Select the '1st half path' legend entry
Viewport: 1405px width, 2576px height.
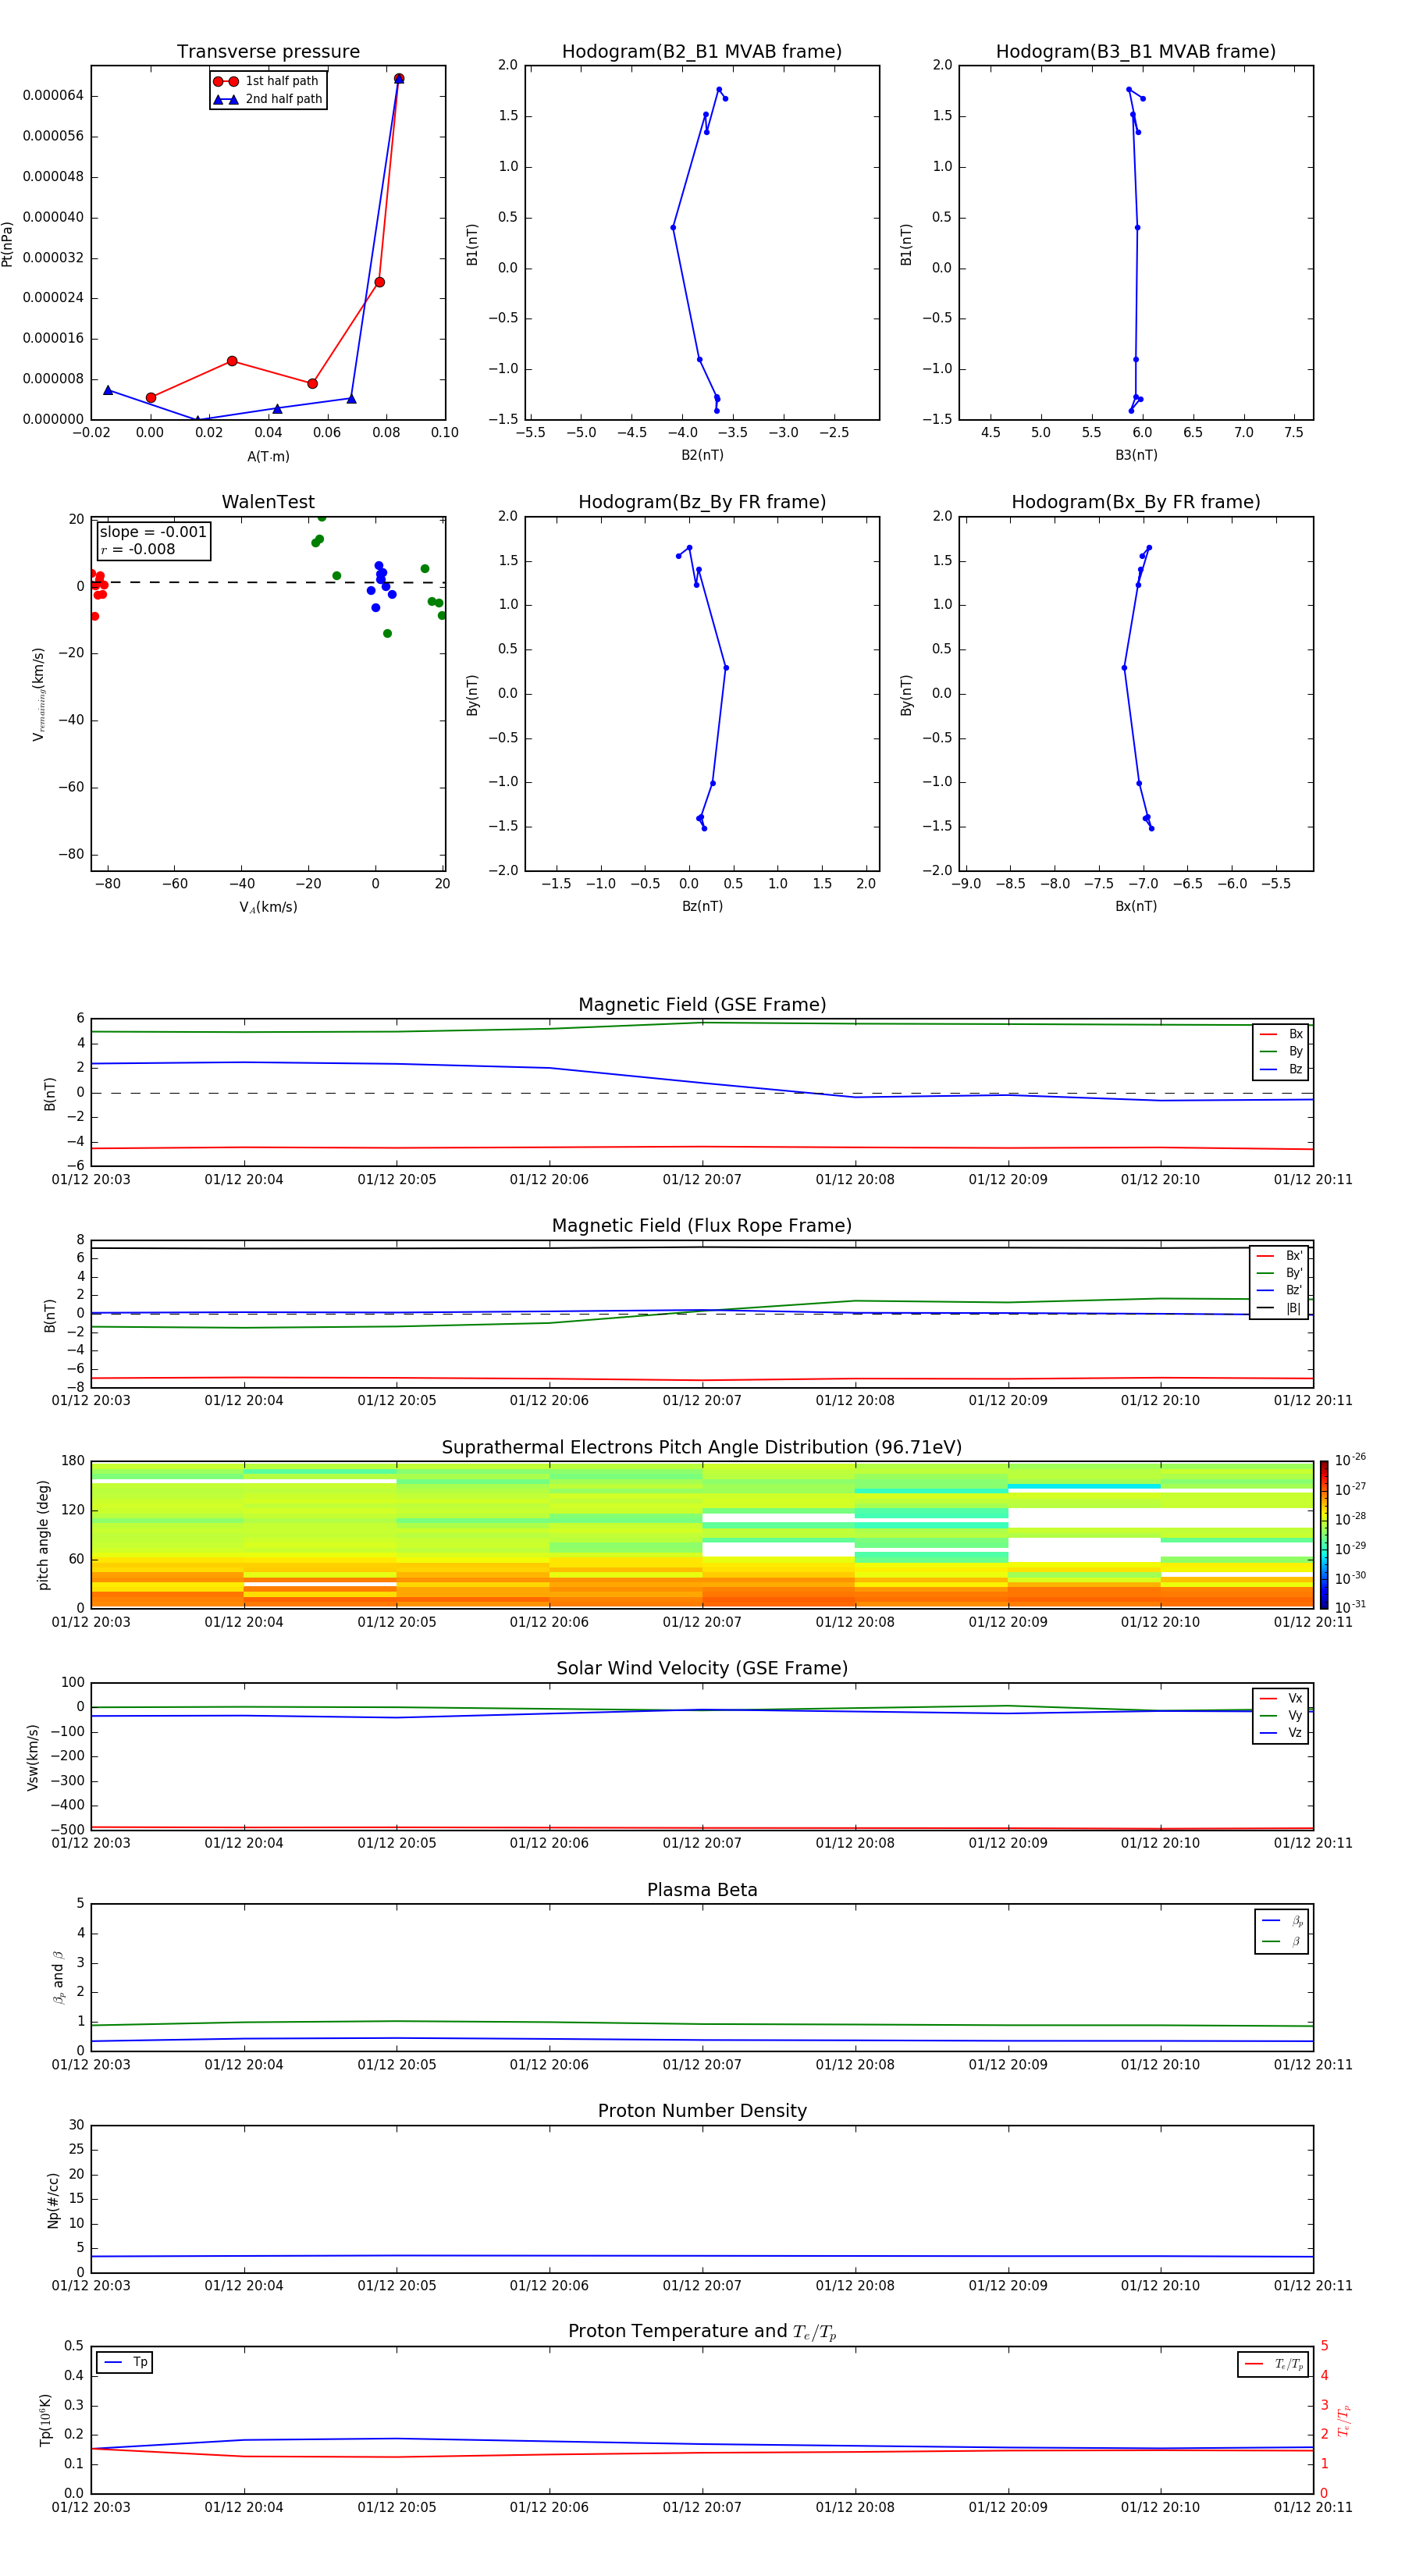267,81
